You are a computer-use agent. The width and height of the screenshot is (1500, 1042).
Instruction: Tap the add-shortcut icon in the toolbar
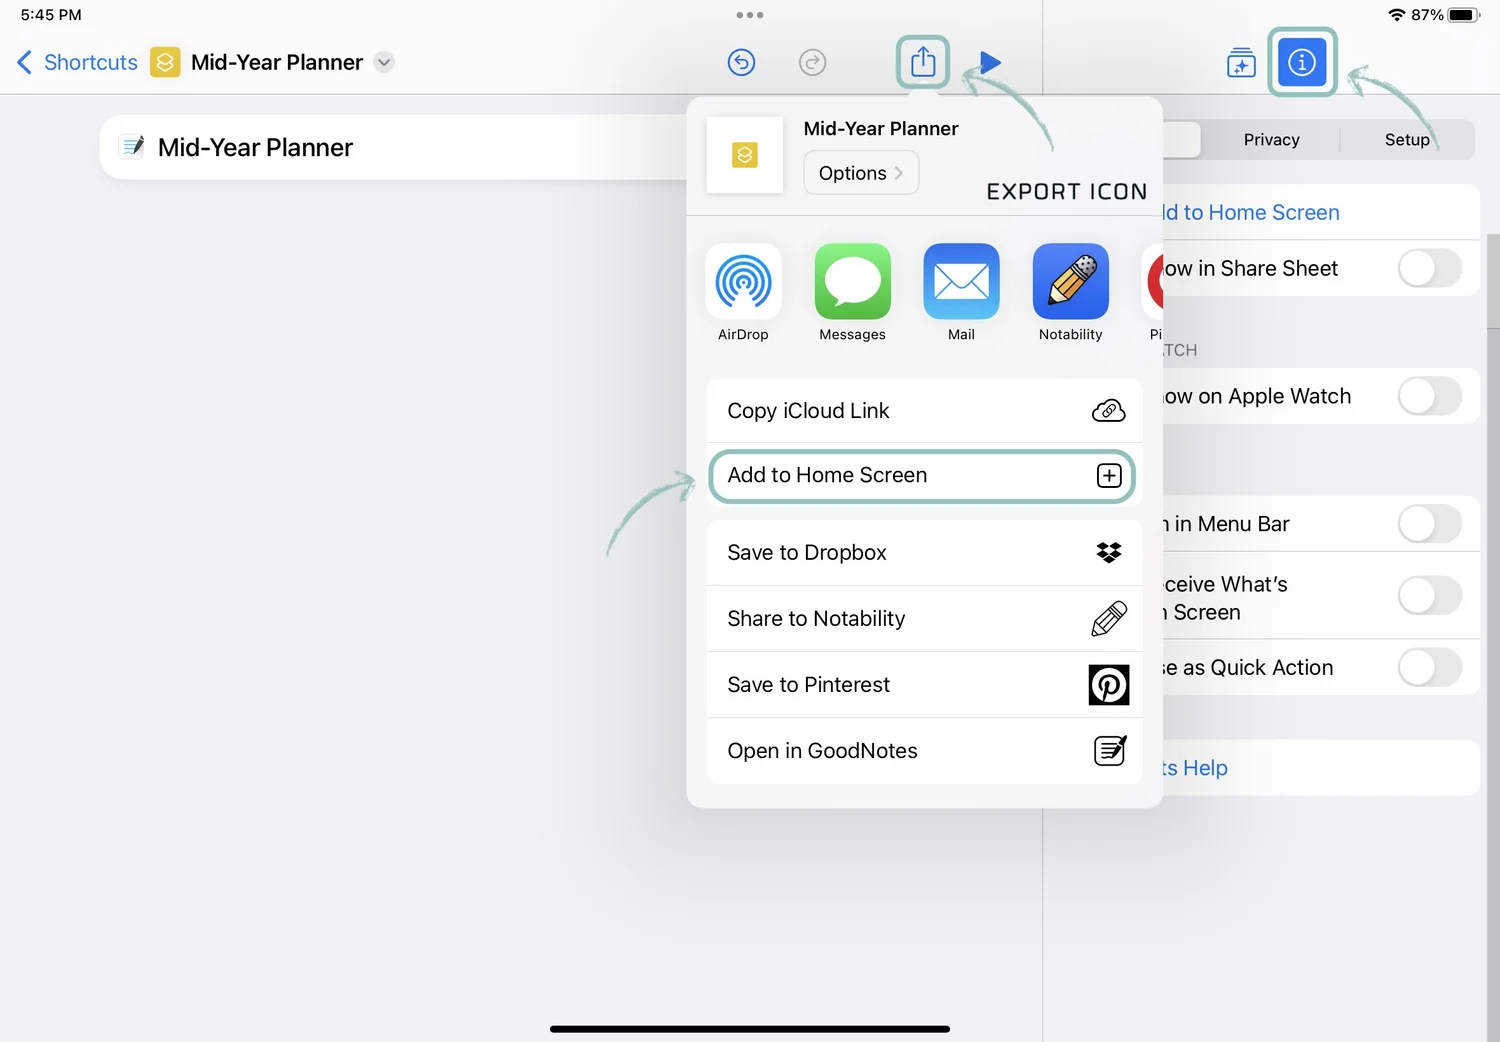click(x=1240, y=62)
